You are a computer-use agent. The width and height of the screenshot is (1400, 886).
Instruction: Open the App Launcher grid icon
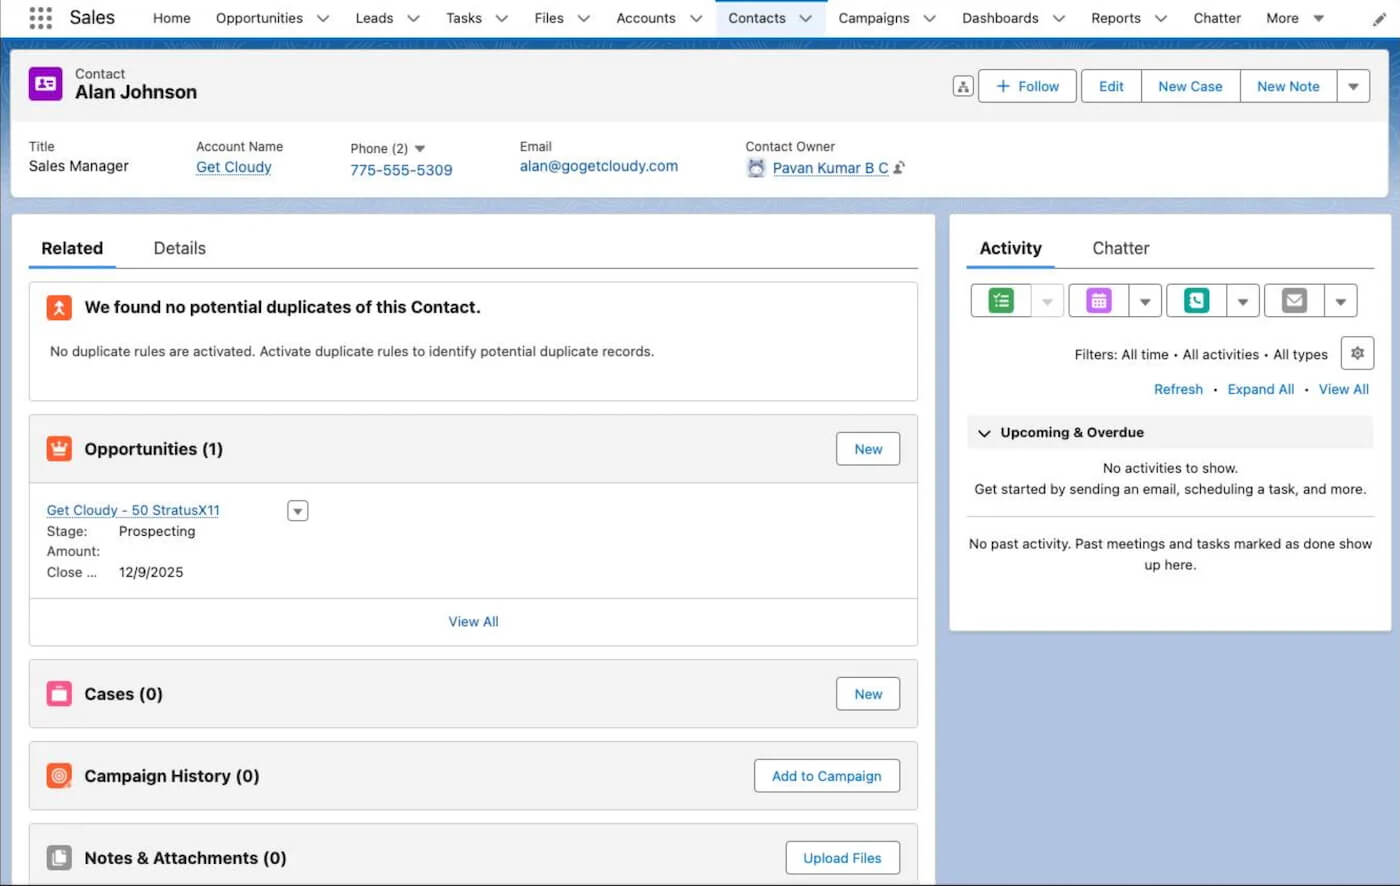pos(40,18)
